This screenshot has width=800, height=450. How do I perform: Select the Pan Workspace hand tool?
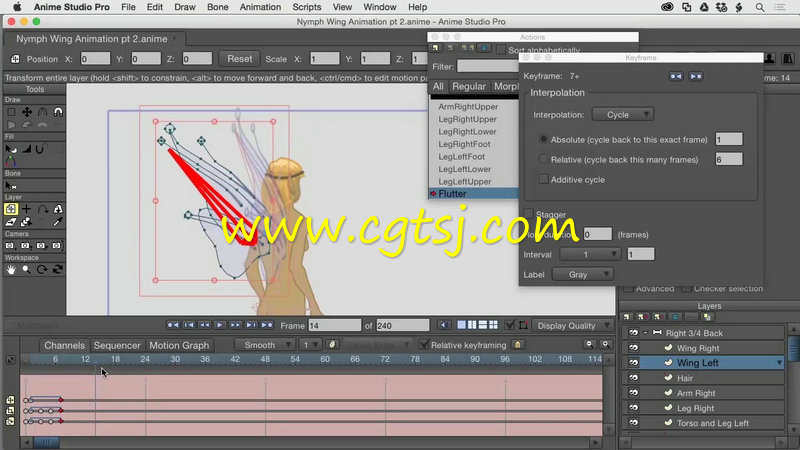tap(11, 269)
